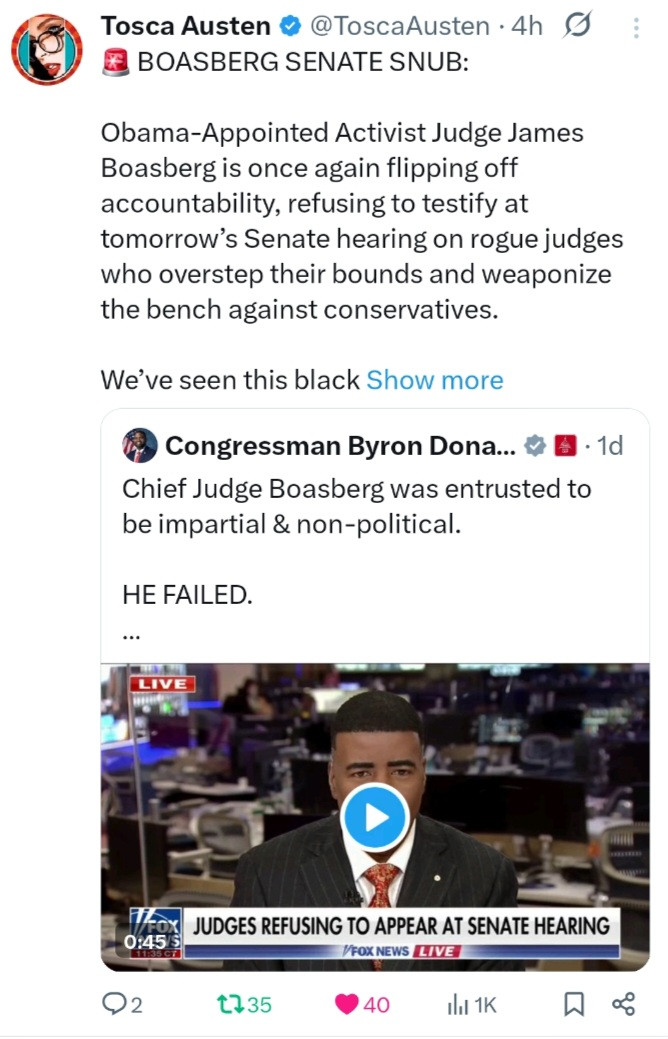Open the quoted Congressman Byron Donalds name
This screenshot has height=1039, width=668.
click(x=340, y=446)
